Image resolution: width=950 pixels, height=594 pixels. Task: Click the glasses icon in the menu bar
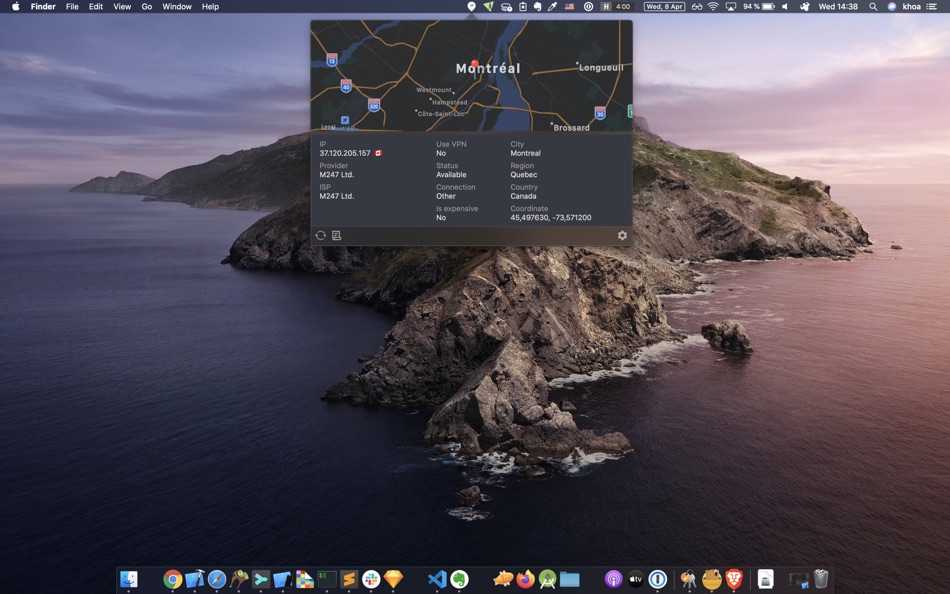pos(697,7)
